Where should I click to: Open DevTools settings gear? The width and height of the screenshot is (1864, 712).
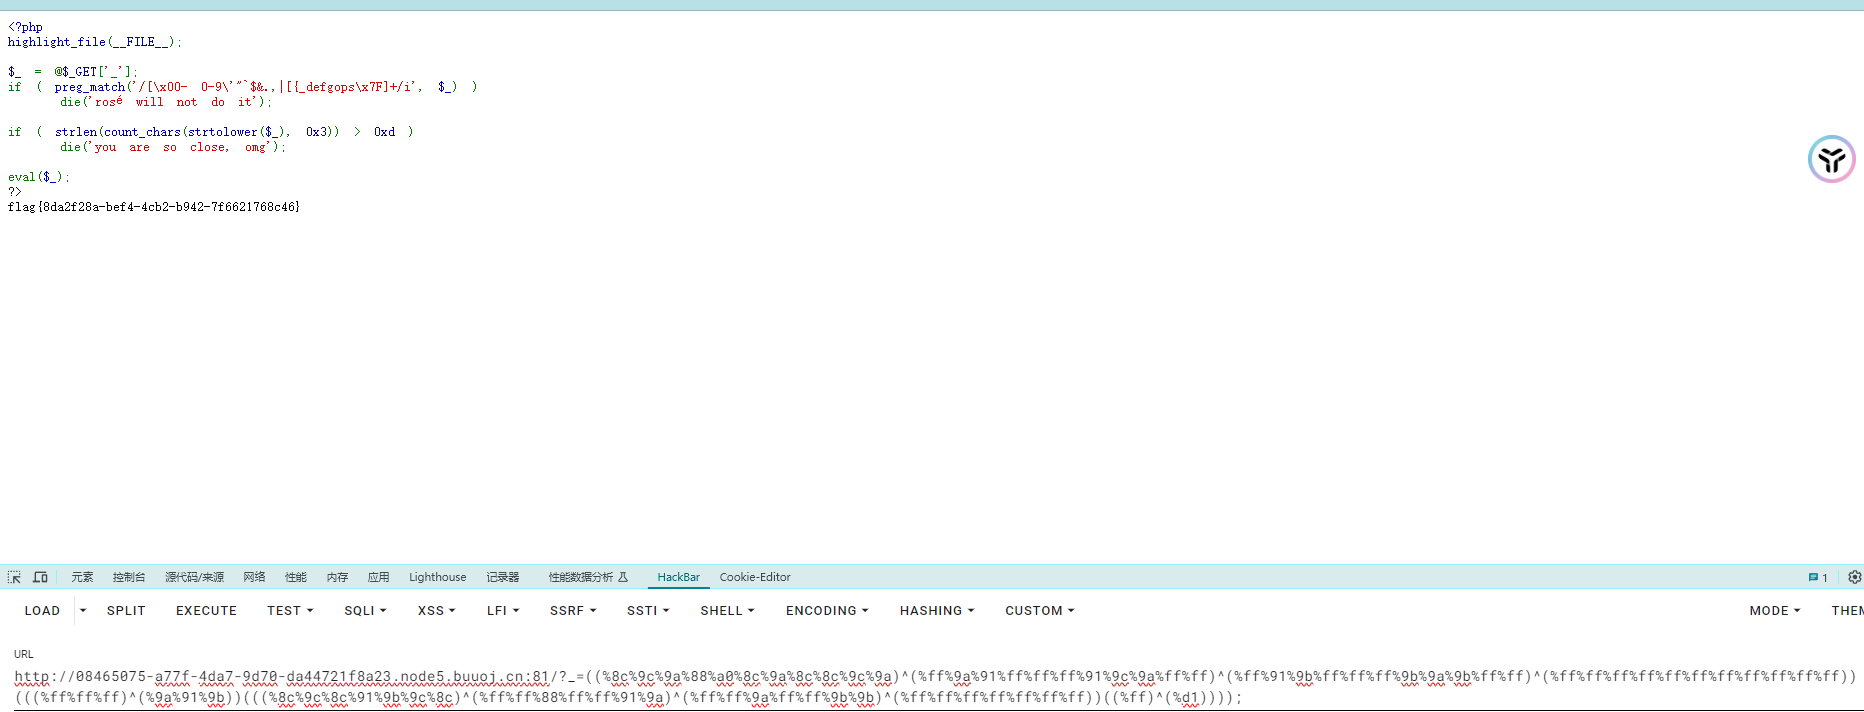[x=1854, y=577]
